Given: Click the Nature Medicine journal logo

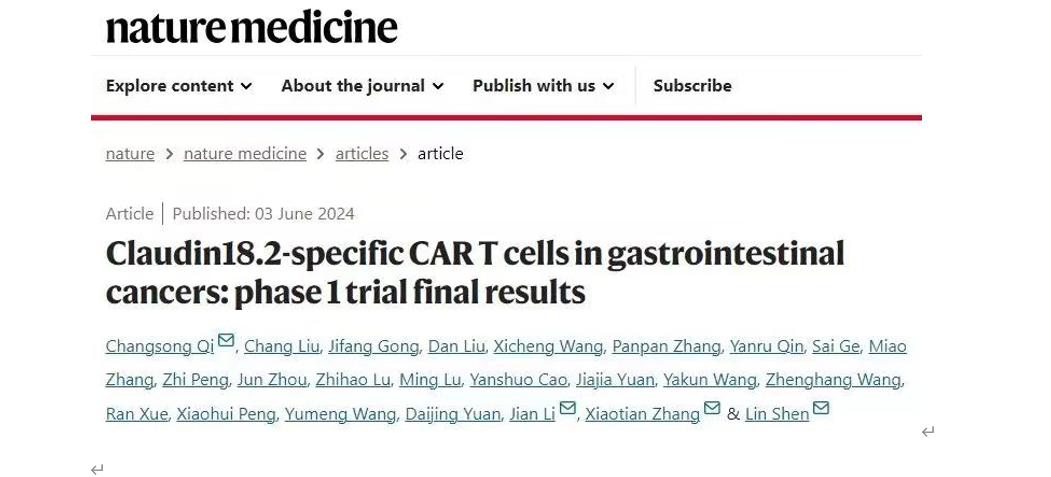Looking at the screenshot, I should 251,27.
